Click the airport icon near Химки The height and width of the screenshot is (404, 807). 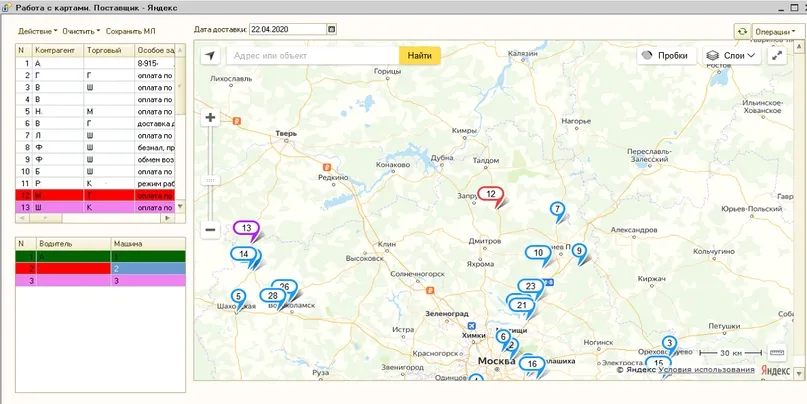coord(472,326)
